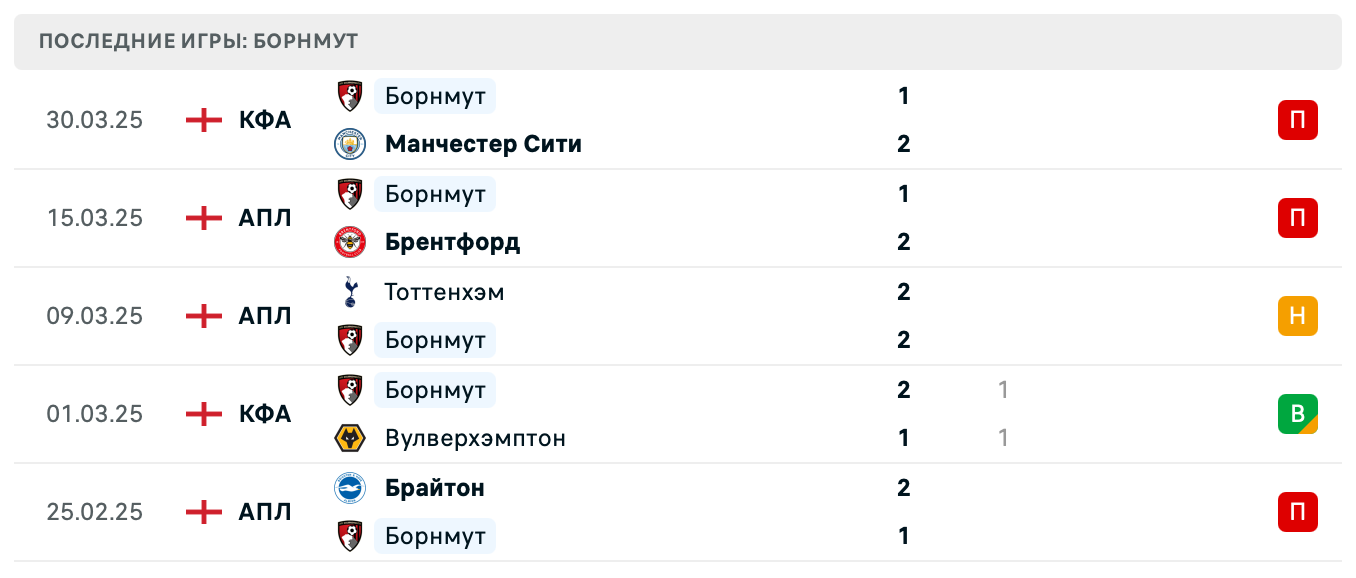Screen dimensions: 1356x578
Task: Click the Wolverhampton wolf logo
Action: click(350, 438)
